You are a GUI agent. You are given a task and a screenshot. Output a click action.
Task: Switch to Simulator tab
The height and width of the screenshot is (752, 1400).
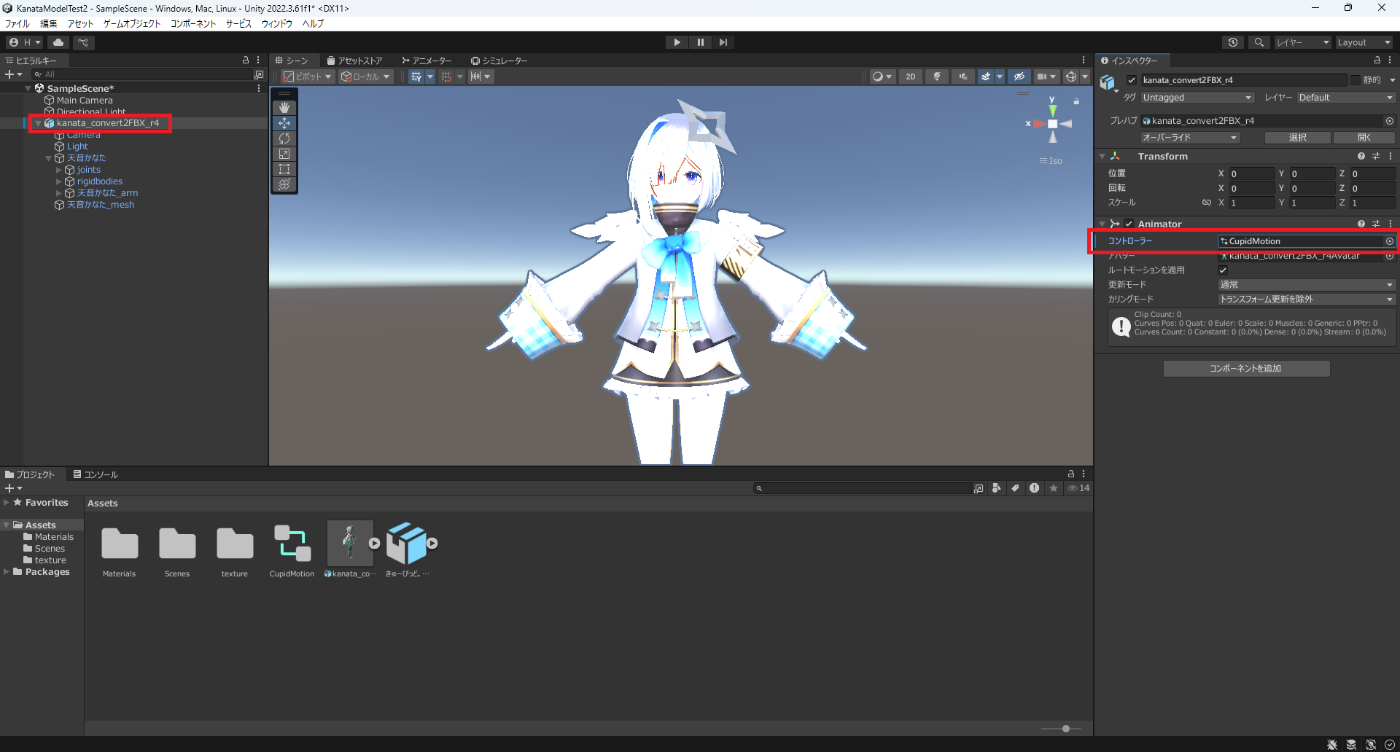(499, 61)
